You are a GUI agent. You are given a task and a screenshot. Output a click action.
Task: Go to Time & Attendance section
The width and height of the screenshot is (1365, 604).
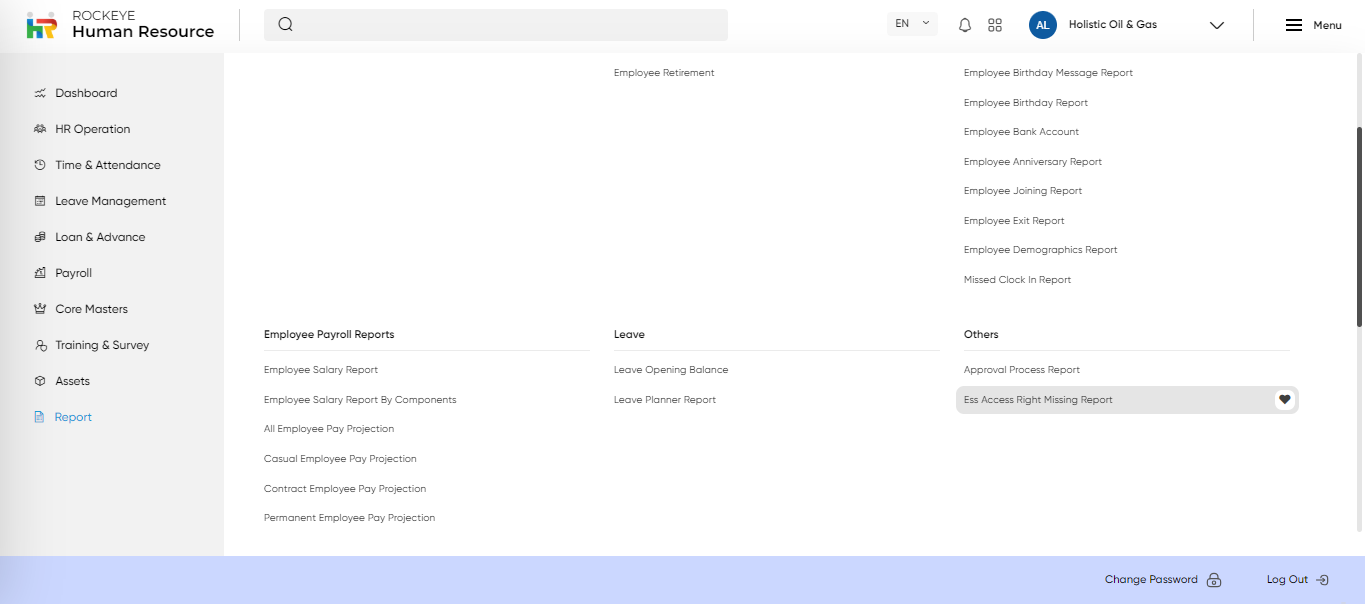108,165
